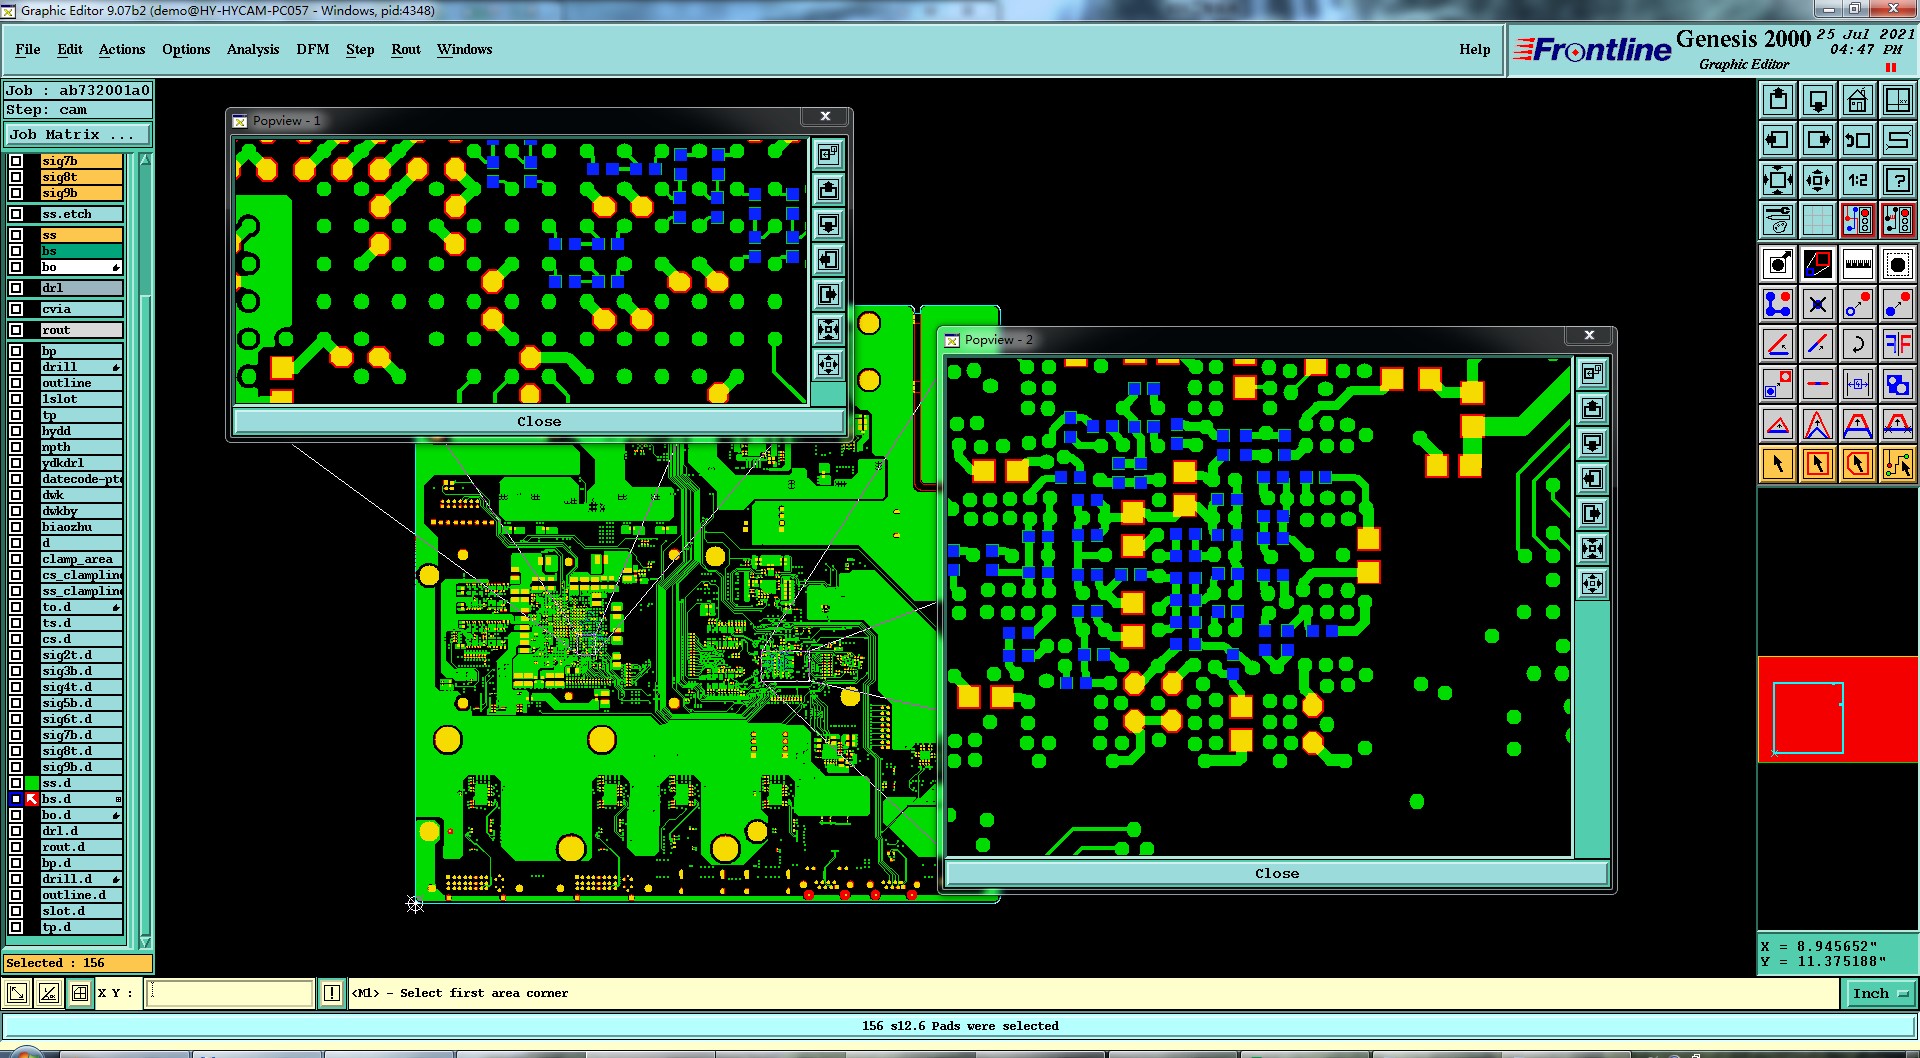Toggle the rout layer checkbox
The height and width of the screenshot is (1058, 1920).
tap(16, 330)
